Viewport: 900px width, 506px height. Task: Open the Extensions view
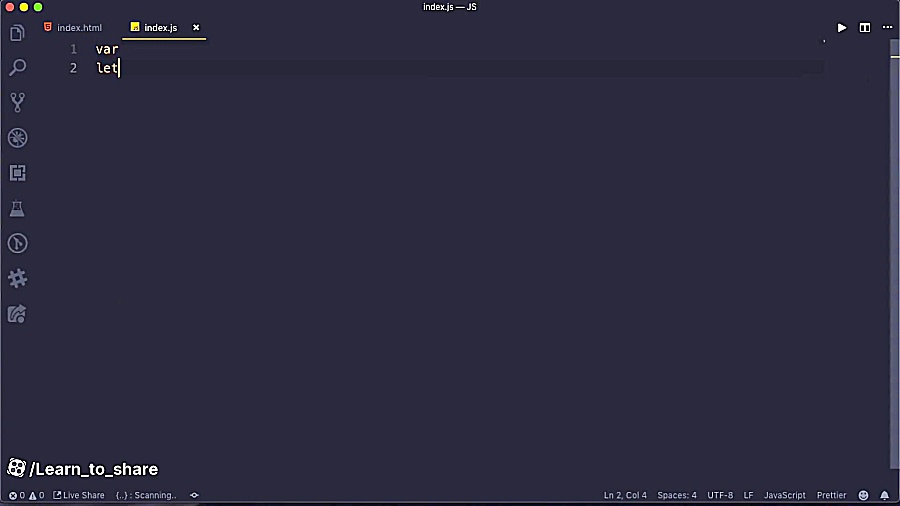click(17, 173)
